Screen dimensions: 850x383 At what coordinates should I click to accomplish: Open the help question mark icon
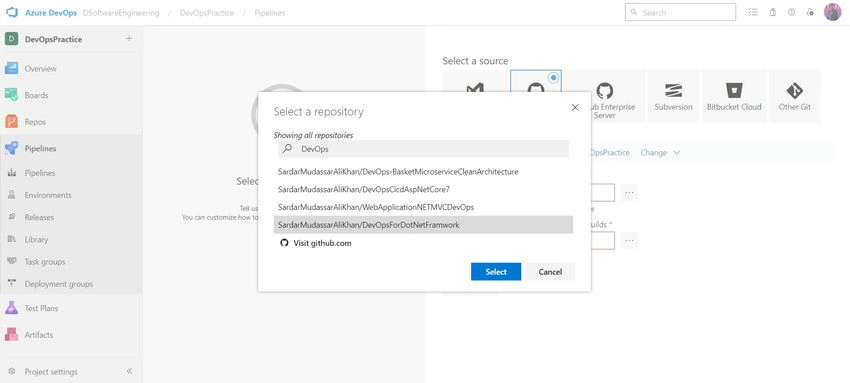click(791, 12)
